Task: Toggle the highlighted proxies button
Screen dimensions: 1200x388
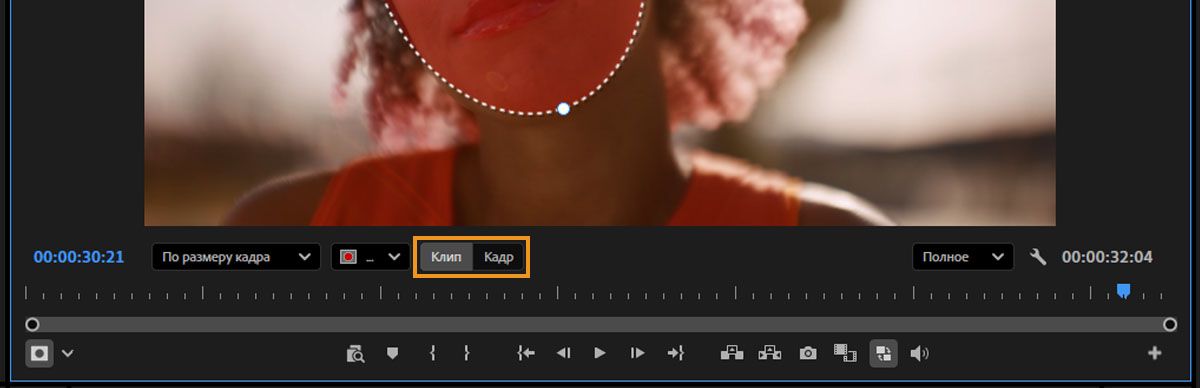Action: click(883, 353)
